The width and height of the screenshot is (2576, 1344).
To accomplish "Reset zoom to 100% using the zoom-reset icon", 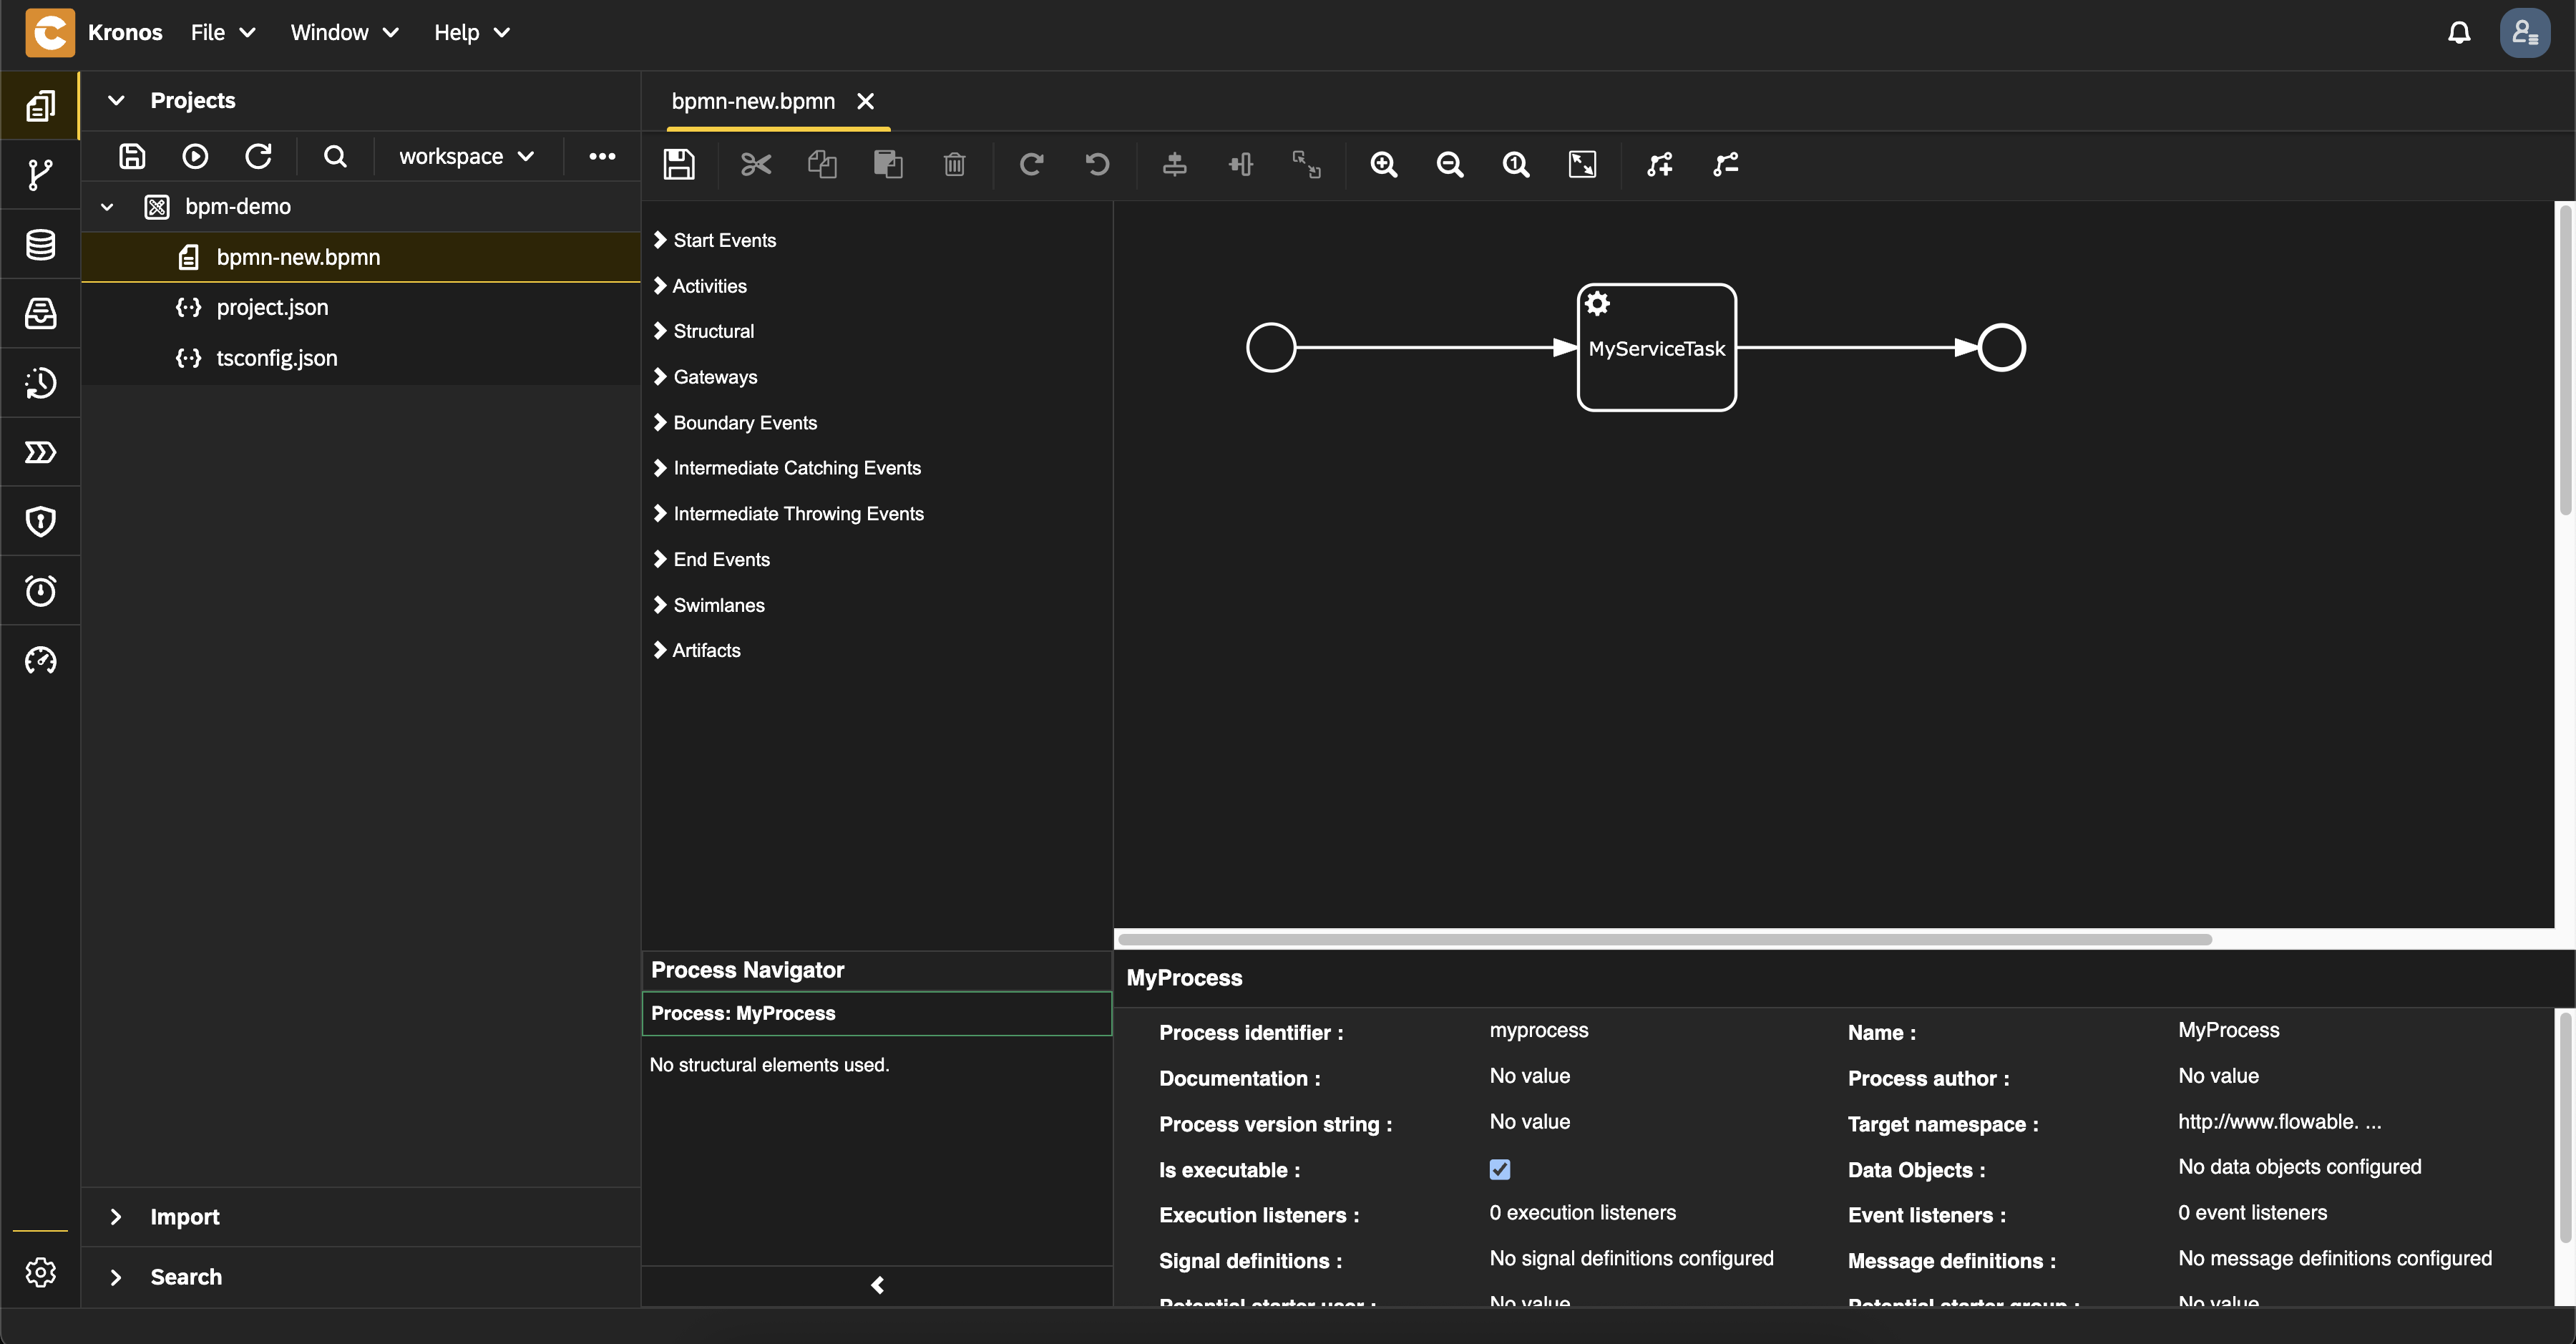I will click(x=1516, y=164).
